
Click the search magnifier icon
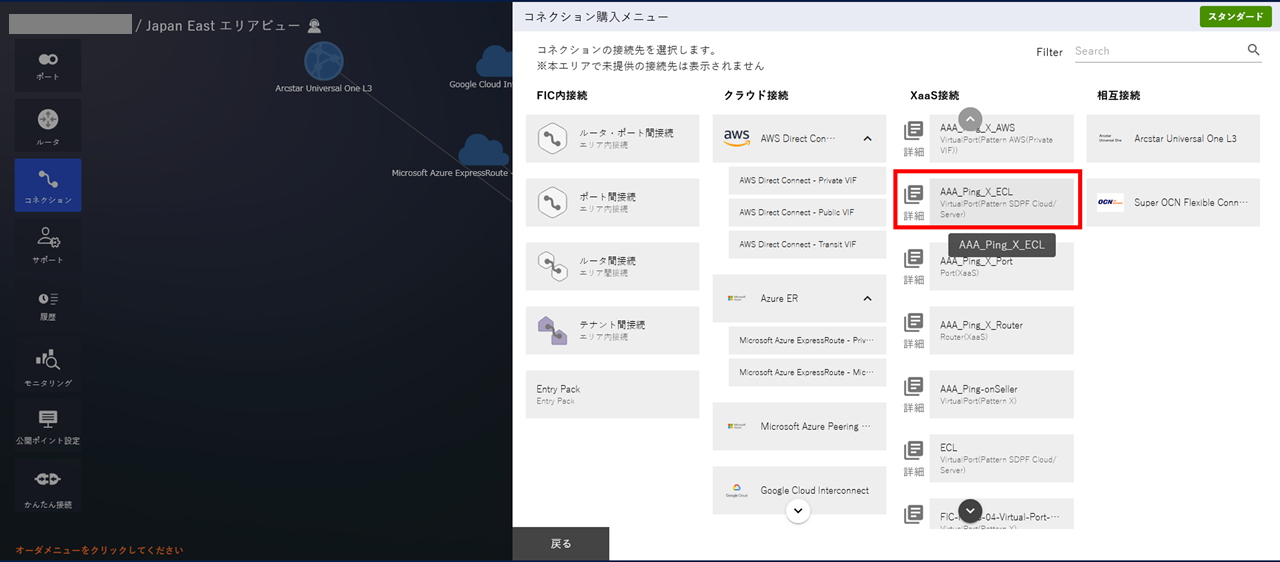(x=1254, y=50)
